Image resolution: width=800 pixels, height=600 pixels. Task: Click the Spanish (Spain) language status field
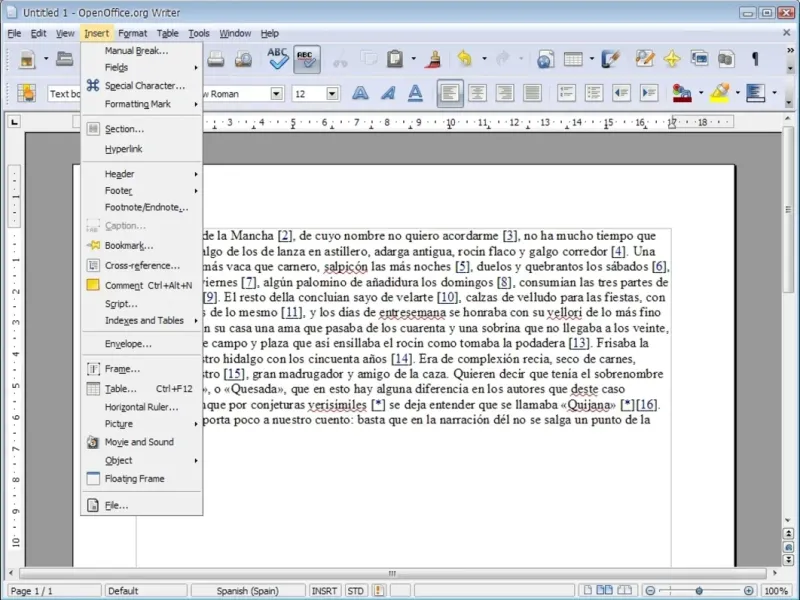point(247,590)
